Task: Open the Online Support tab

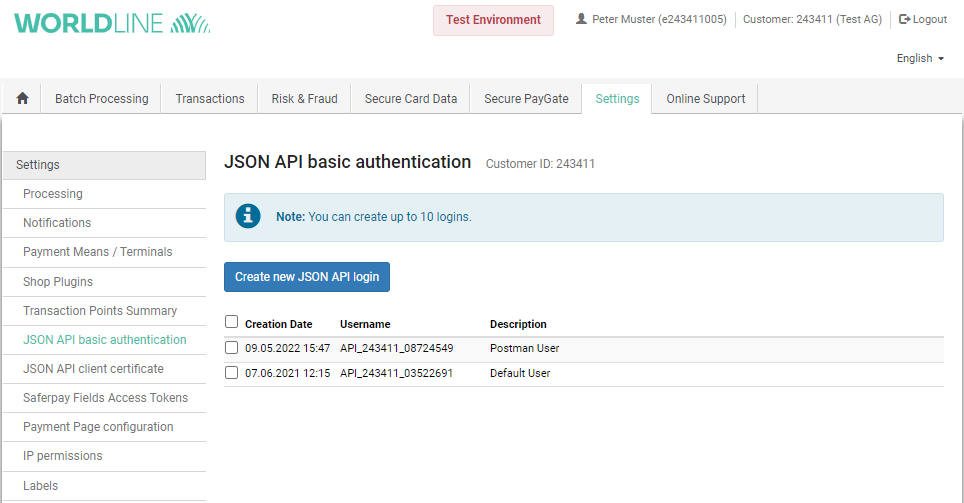Action: 705,99
